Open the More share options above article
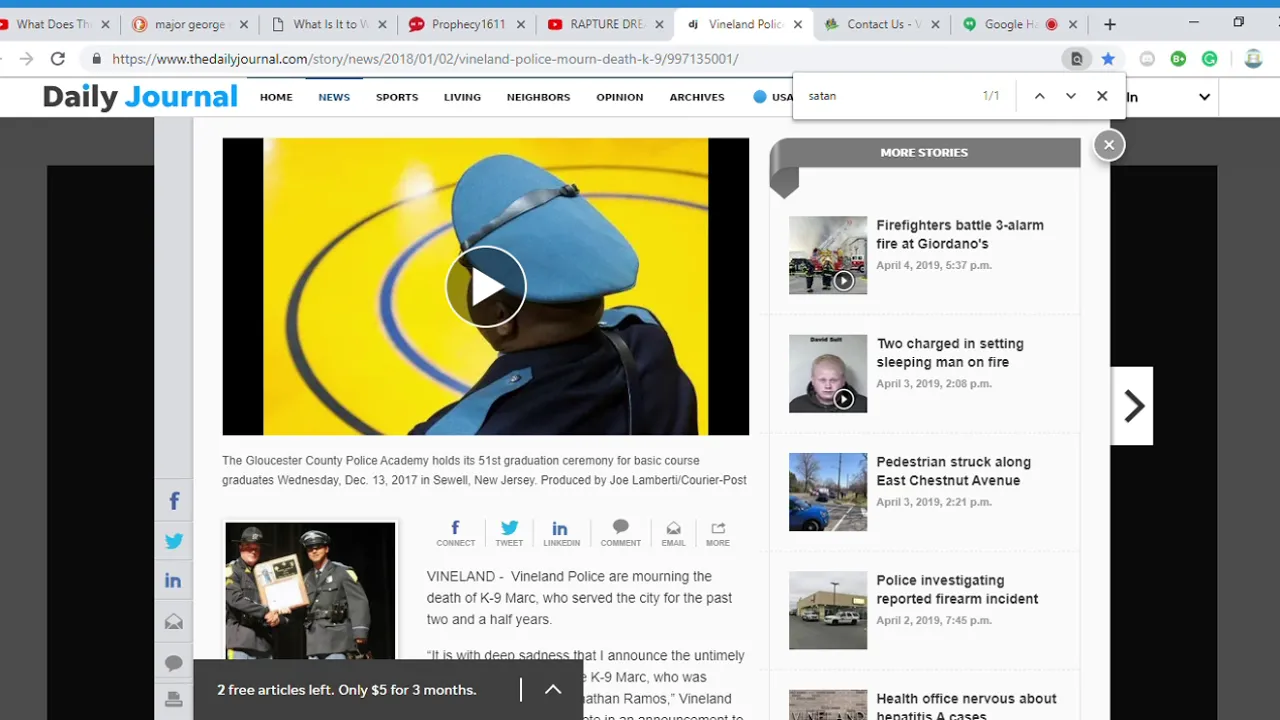 tap(717, 533)
